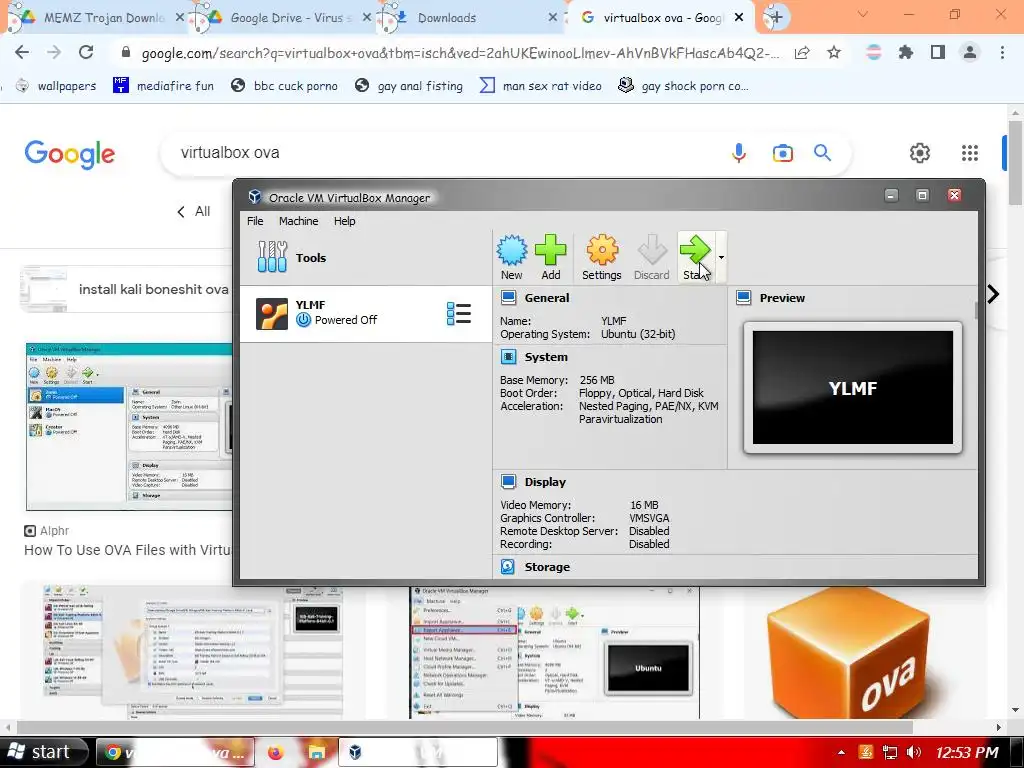Screen dimensions: 1024x768
Task: Search by image with camera icon
Action: 782,153
